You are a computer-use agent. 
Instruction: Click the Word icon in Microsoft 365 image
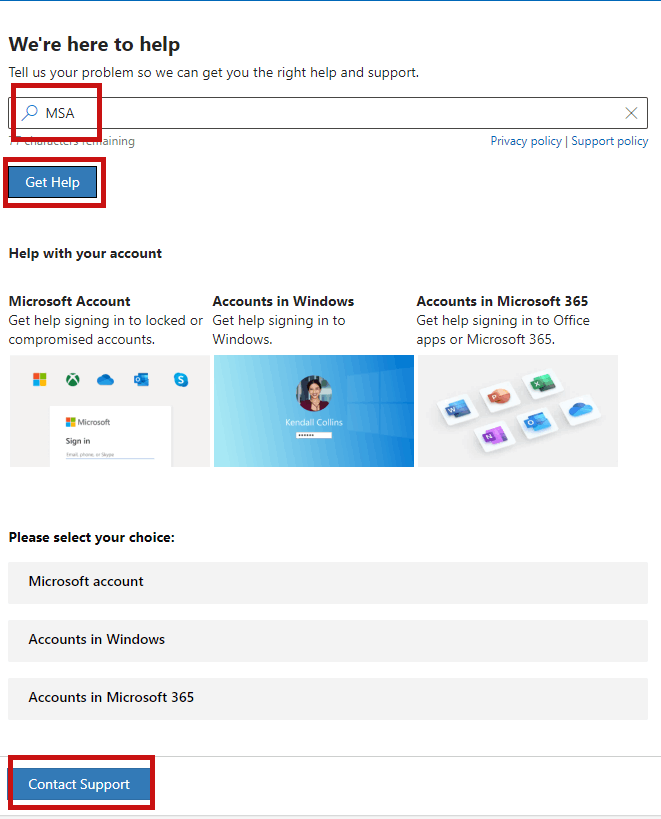pos(457,410)
